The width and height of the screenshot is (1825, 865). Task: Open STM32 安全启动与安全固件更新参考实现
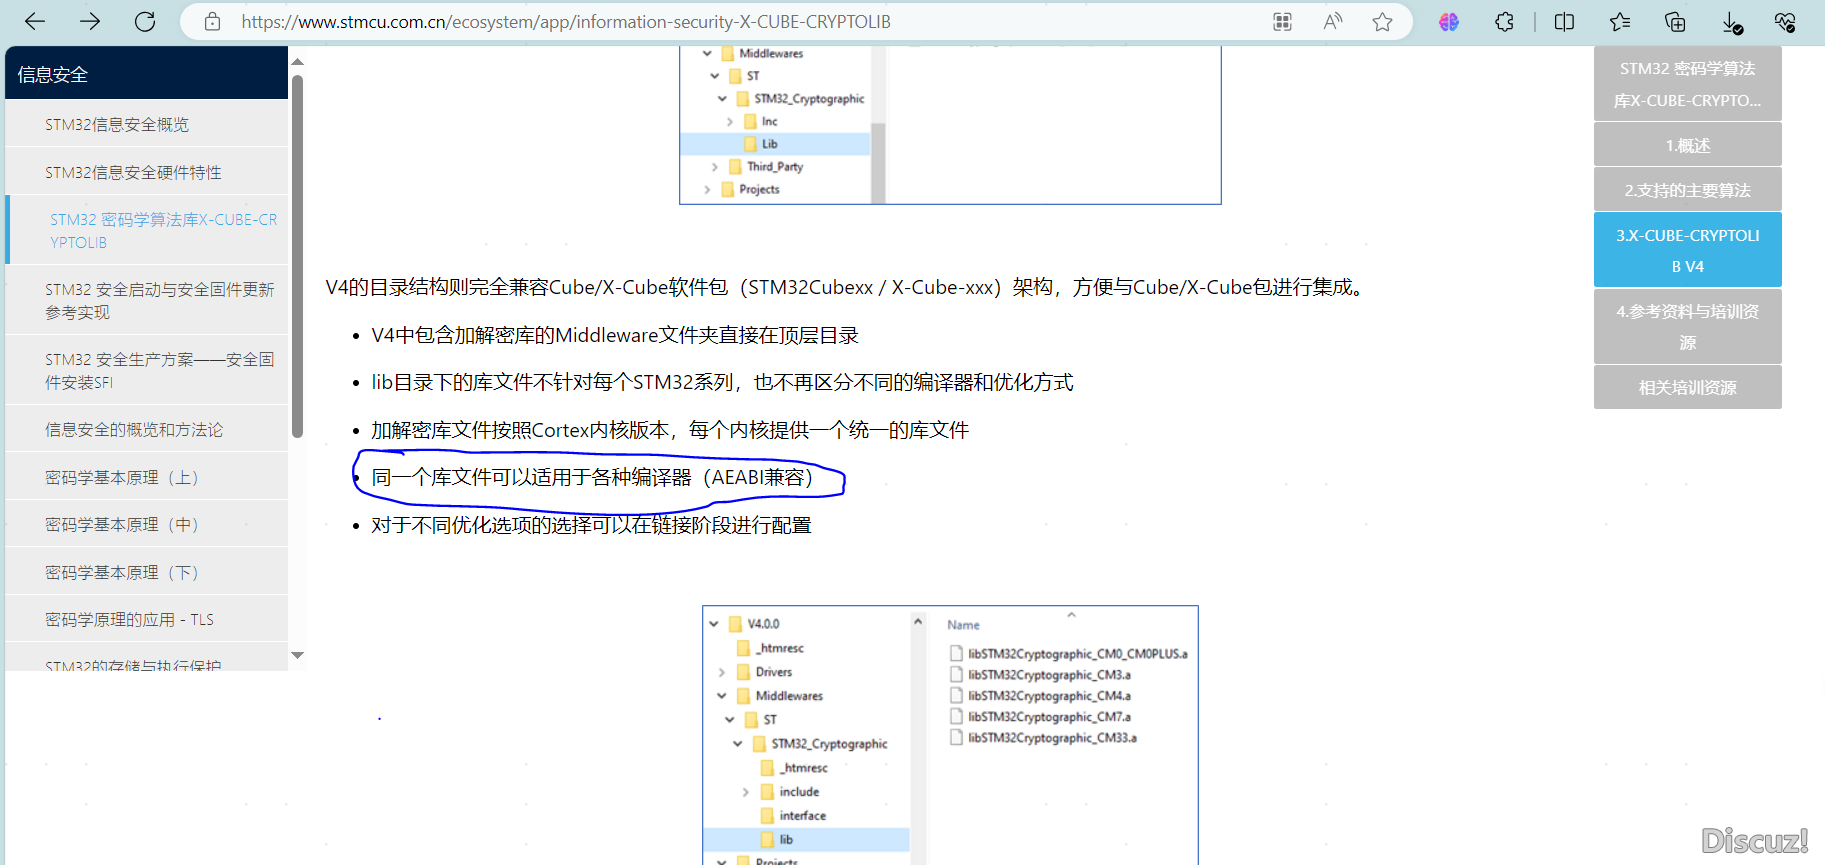click(x=147, y=300)
